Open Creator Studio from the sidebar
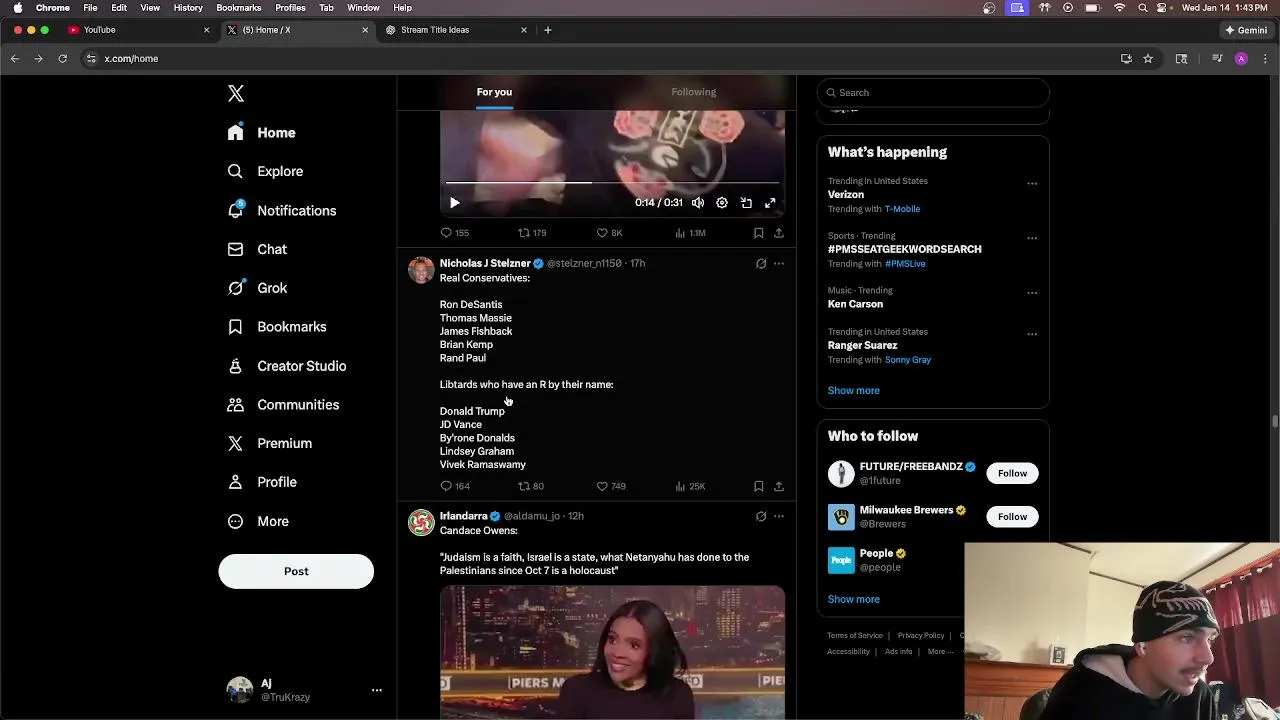Image resolution: width=1280 pixels, height=720 pixels. pyautogui.click(x=286, y=366)
